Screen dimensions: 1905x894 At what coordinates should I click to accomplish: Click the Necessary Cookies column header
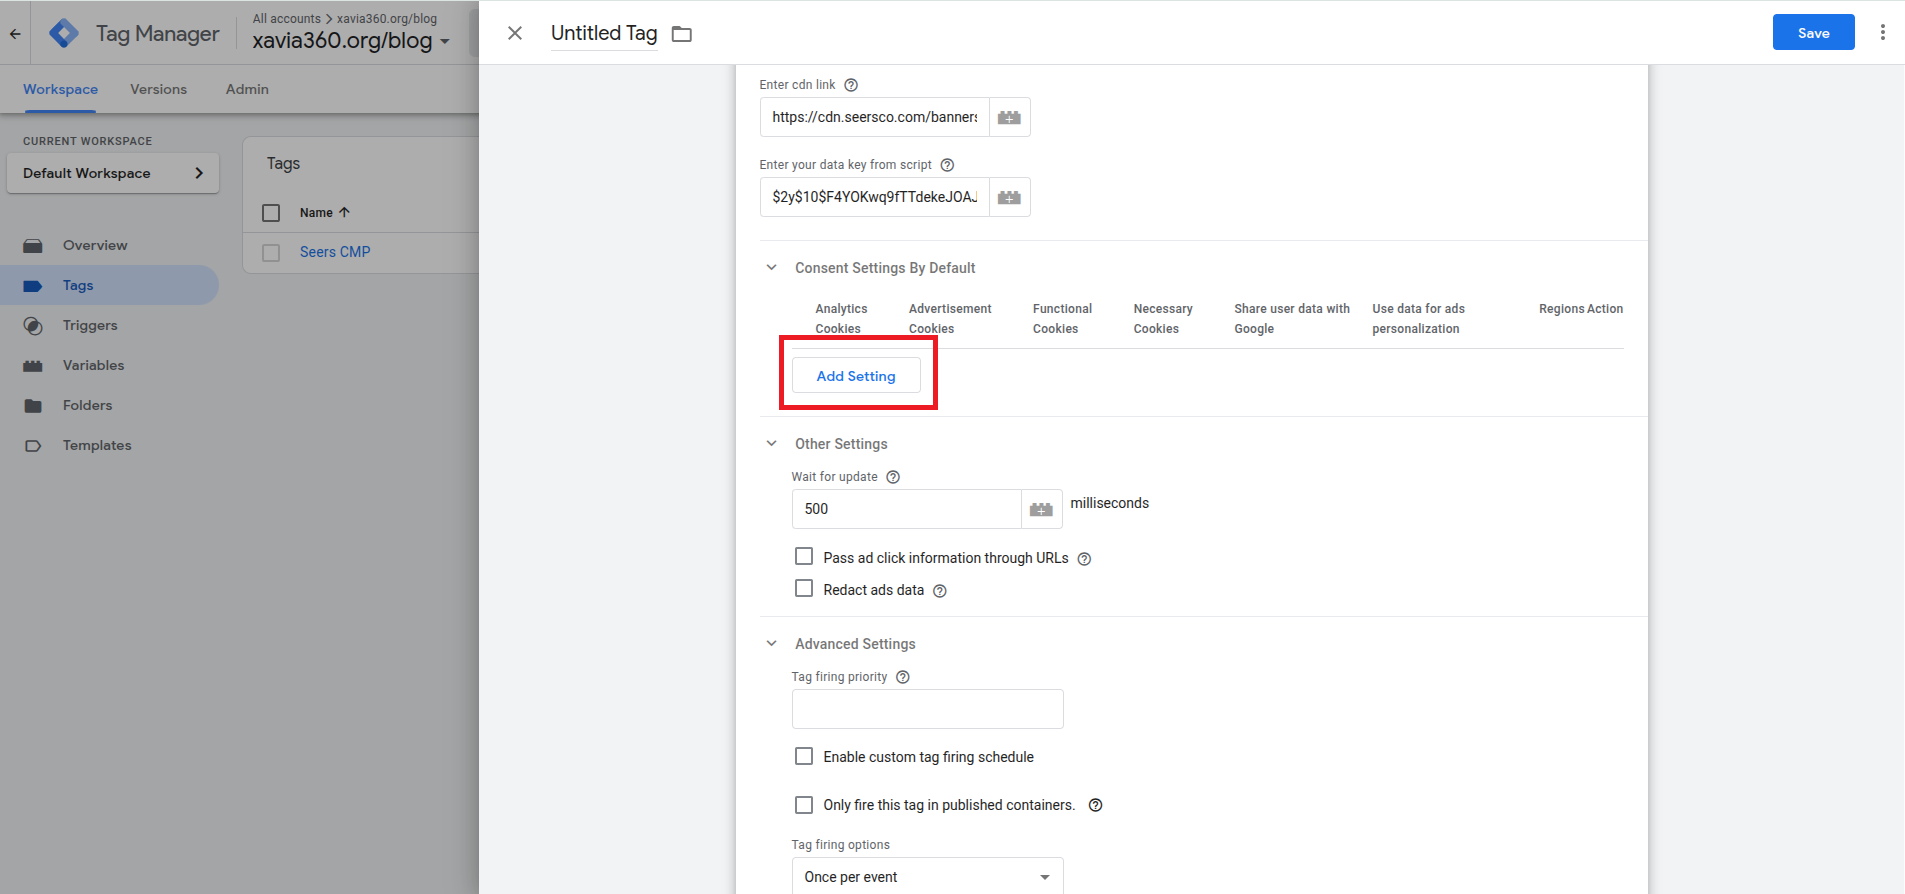click(x=1163, y=318)
